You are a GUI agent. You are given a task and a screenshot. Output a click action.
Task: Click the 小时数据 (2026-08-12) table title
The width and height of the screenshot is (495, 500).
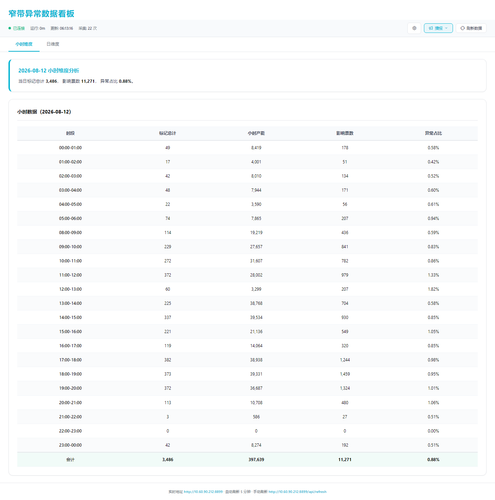(x=44, y=112)
